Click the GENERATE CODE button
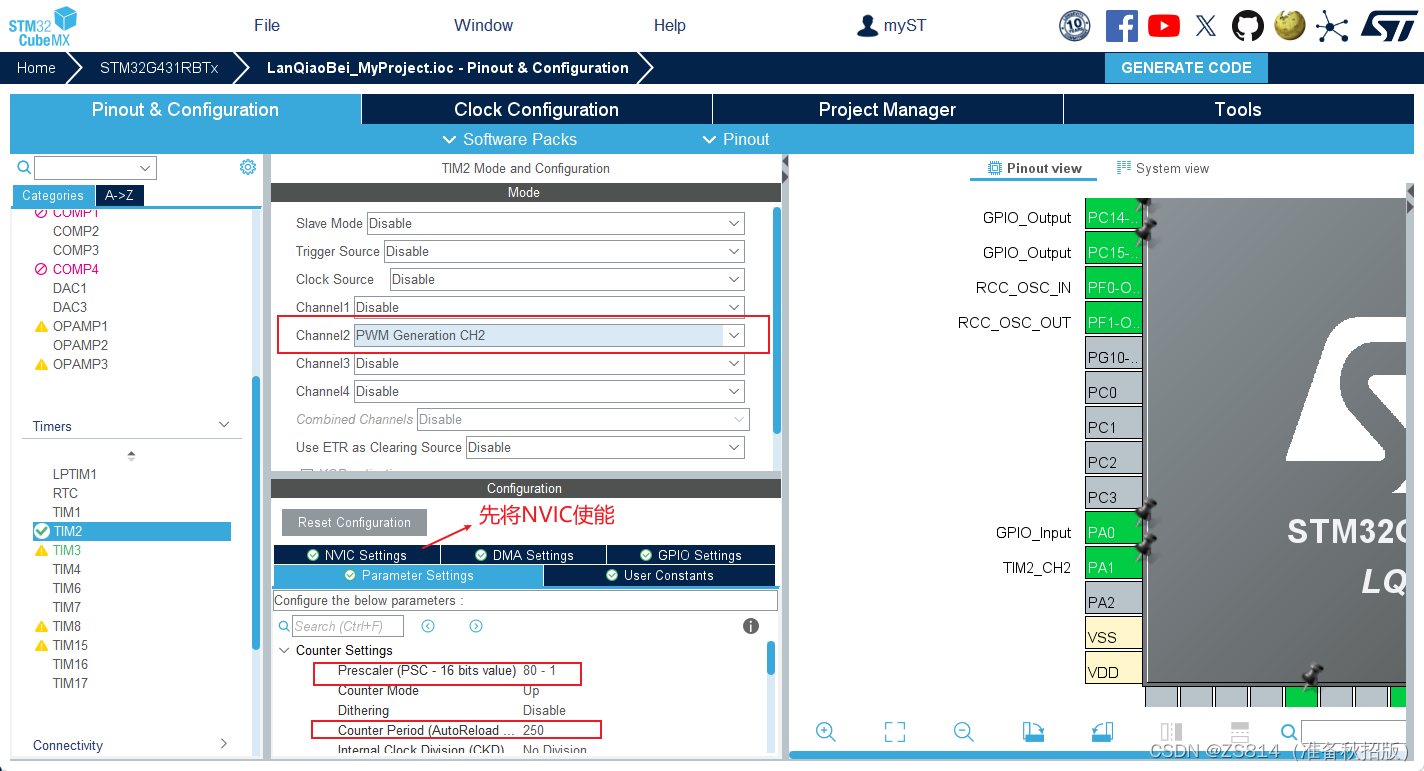Image resolution: width=1424 pixels, height=771 pixels. tap(1186, 68)
